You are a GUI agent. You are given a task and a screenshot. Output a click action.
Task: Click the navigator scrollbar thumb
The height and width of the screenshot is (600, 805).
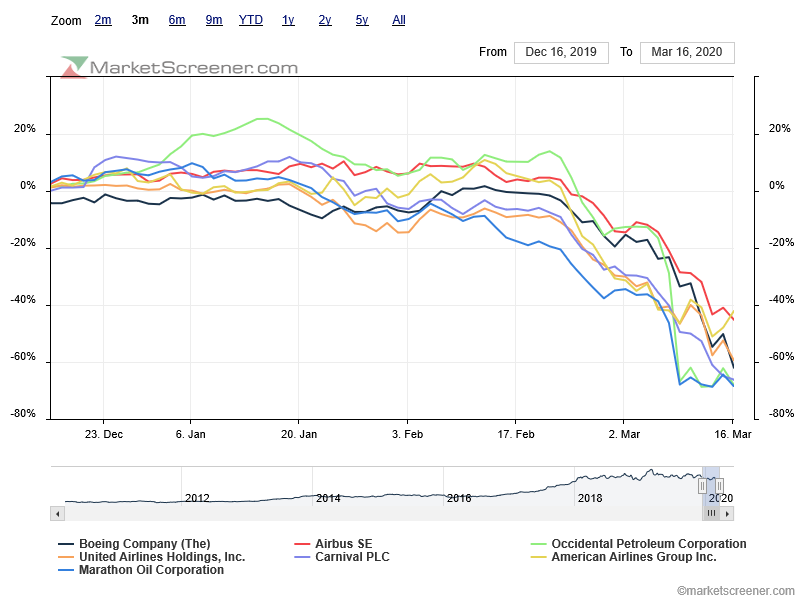click(711, 513)
